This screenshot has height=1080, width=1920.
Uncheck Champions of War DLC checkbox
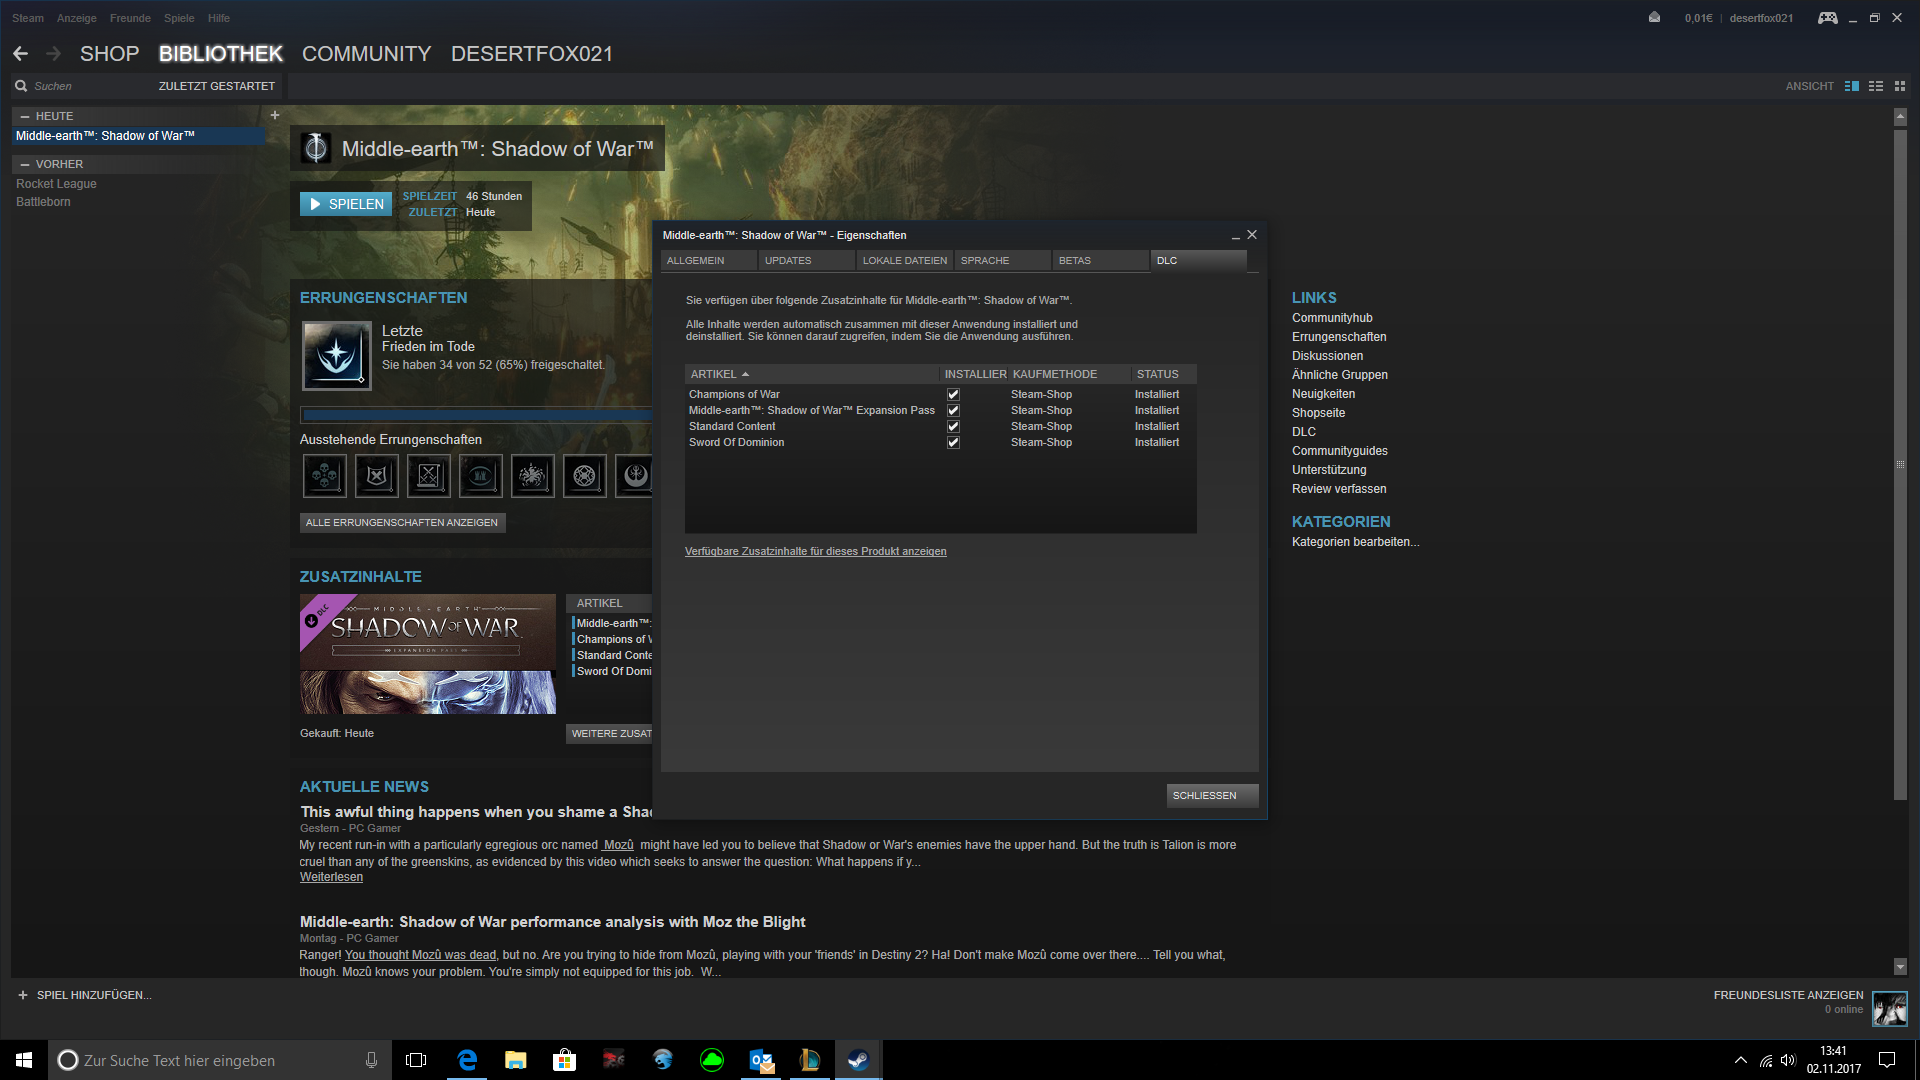953,395
